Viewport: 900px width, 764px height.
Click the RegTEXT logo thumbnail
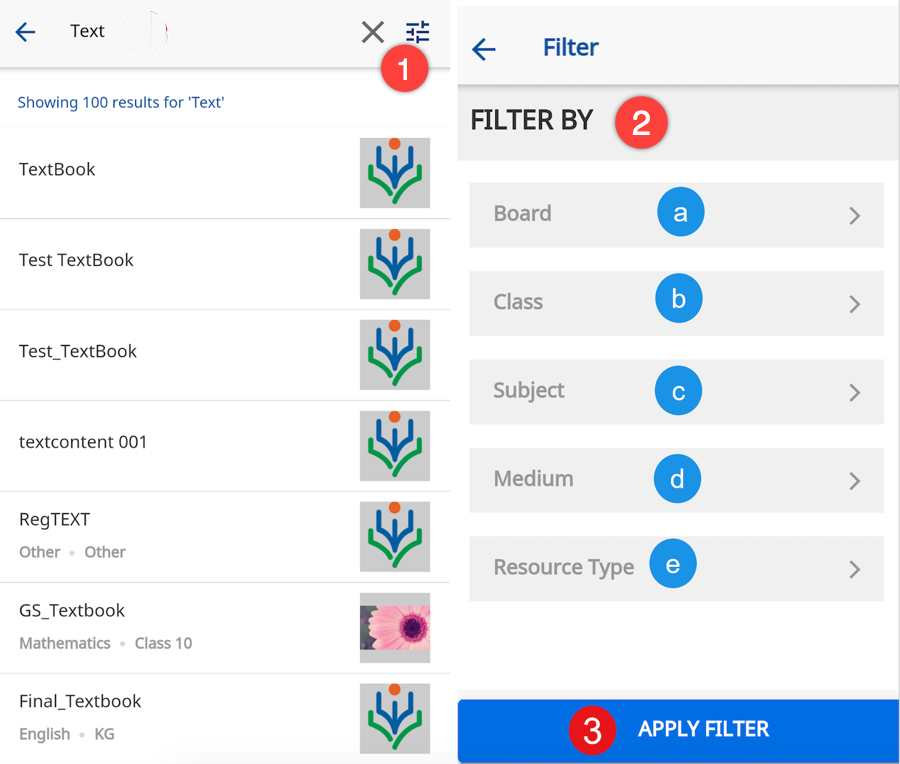[x=395, y=537]
